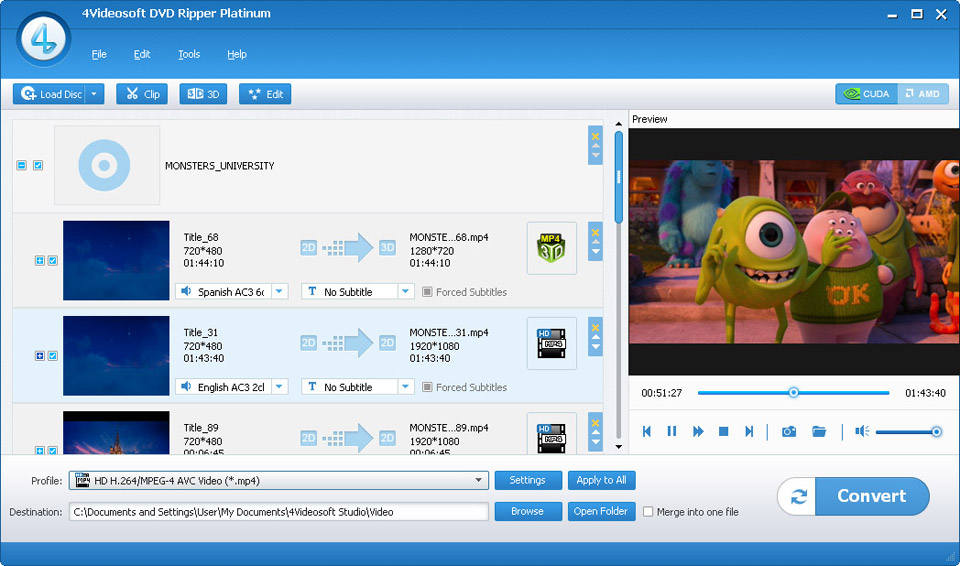Uncheck the Title_31 checkbox
960x566 pixels.
pyautogui.click(x=53, y=356)
